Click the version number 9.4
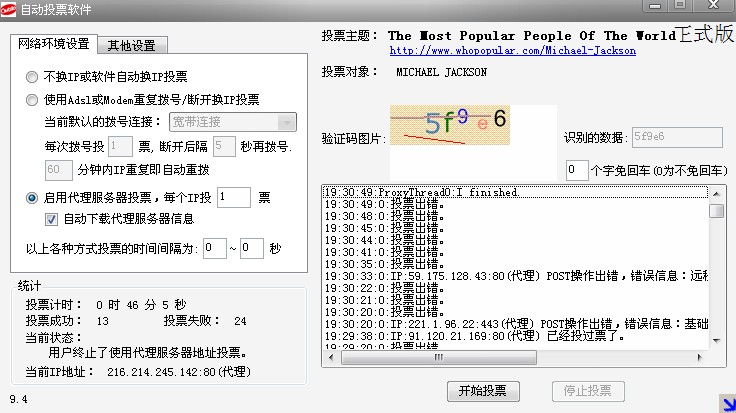The width and height of the screenshot is (736, 413). (18, 399)
